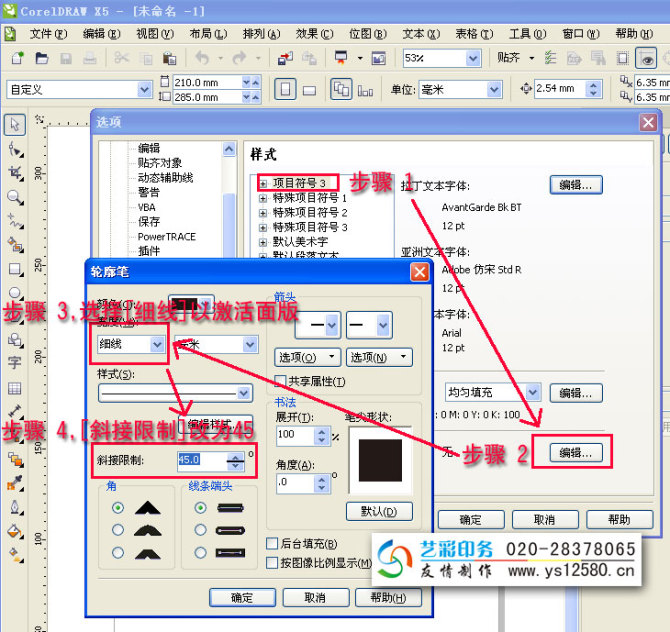
Task: Click the black outline color swatch
Action: (190, 304)
